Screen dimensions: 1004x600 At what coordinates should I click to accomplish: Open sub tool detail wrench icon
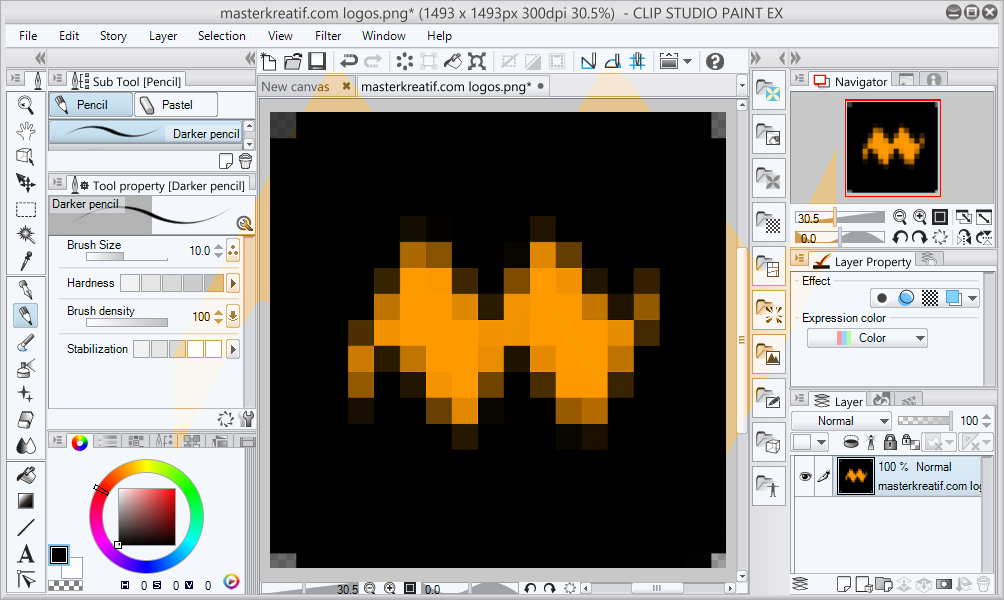pyautogui.click(x=246, y=419)
